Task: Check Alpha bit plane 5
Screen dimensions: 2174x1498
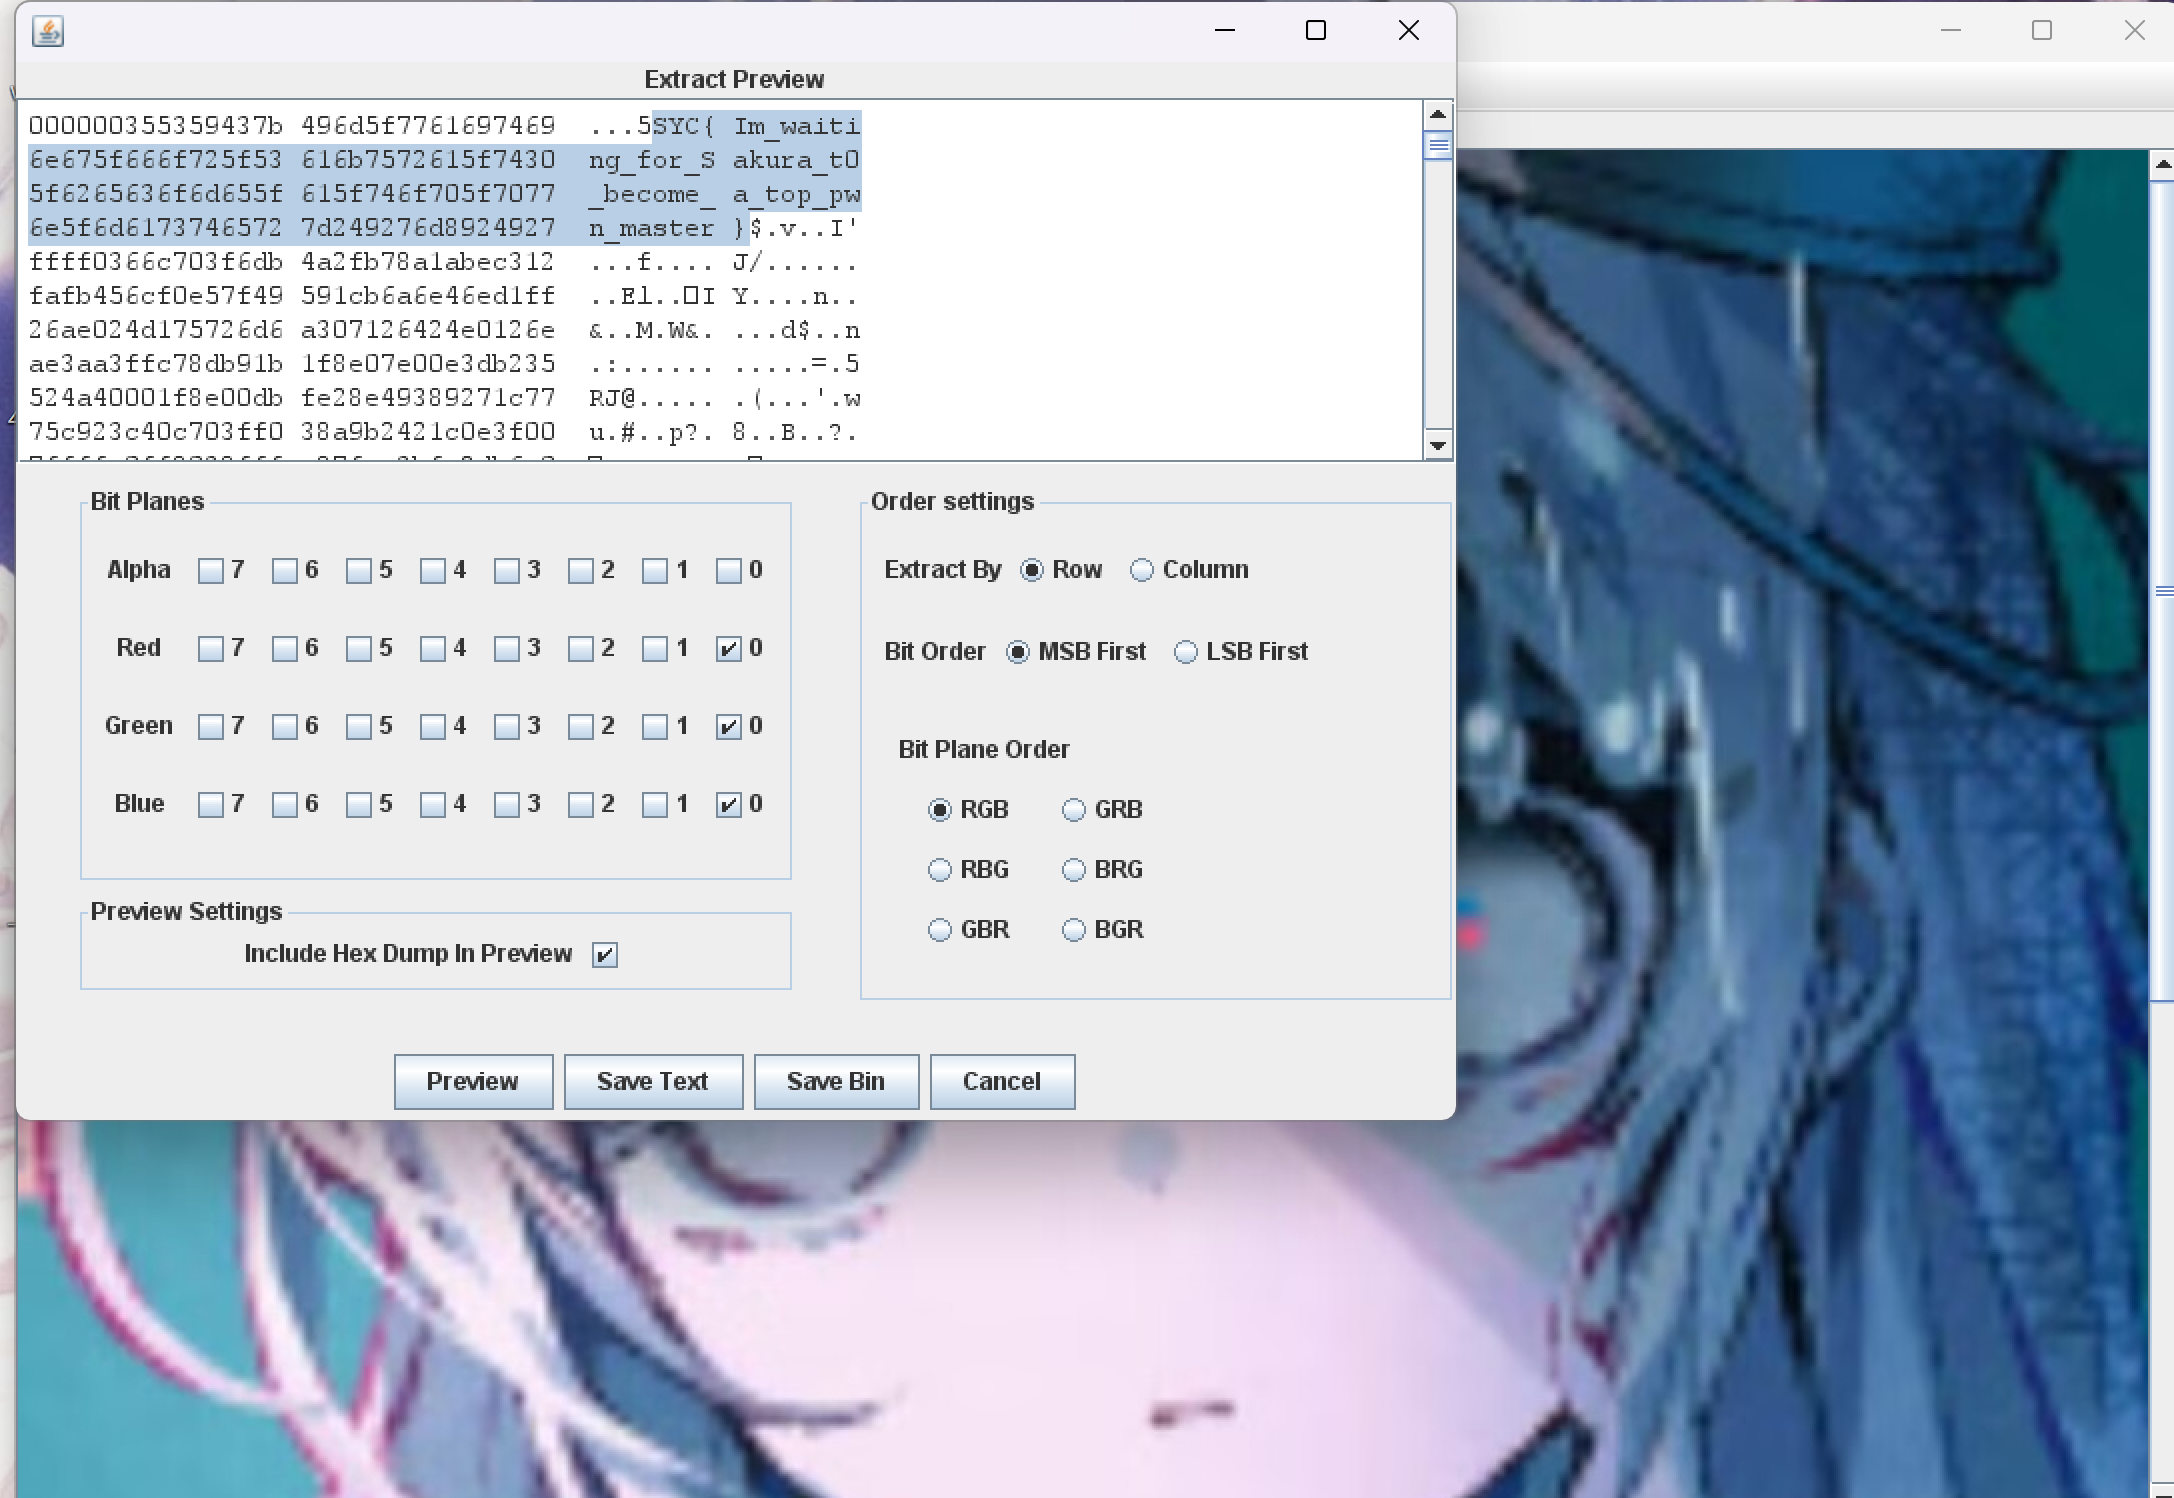Action: pos(358,571)
